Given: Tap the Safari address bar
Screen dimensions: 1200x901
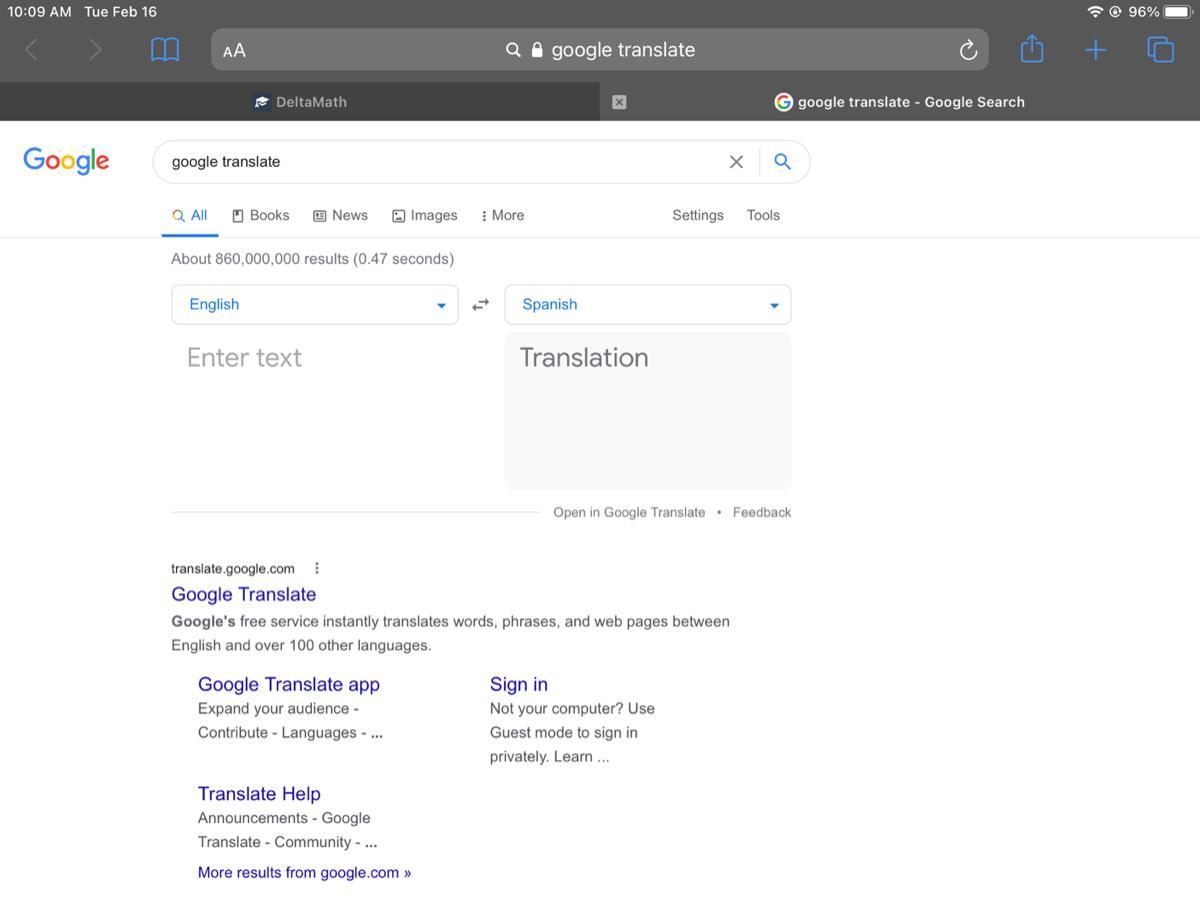Looking at the screenshot, I should click(x=600, y=50).
